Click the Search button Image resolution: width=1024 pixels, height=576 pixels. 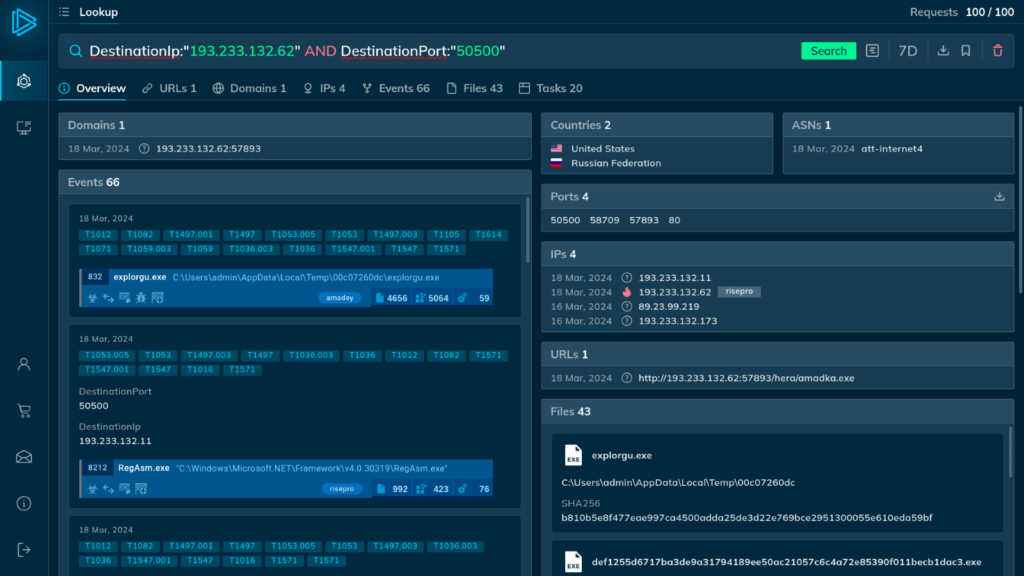828,51
